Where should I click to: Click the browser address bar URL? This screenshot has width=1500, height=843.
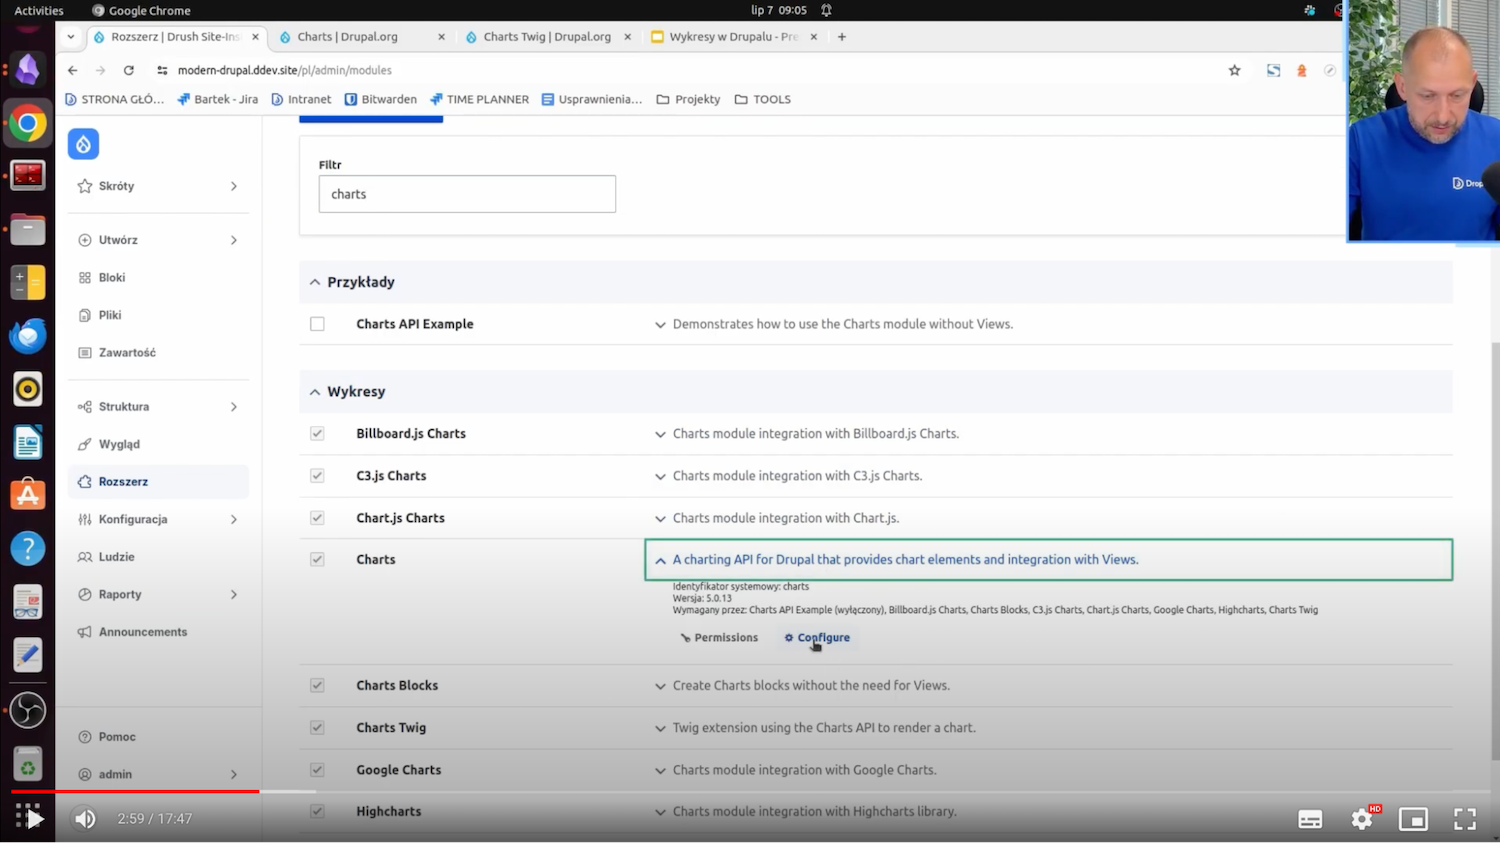(284, 70)
